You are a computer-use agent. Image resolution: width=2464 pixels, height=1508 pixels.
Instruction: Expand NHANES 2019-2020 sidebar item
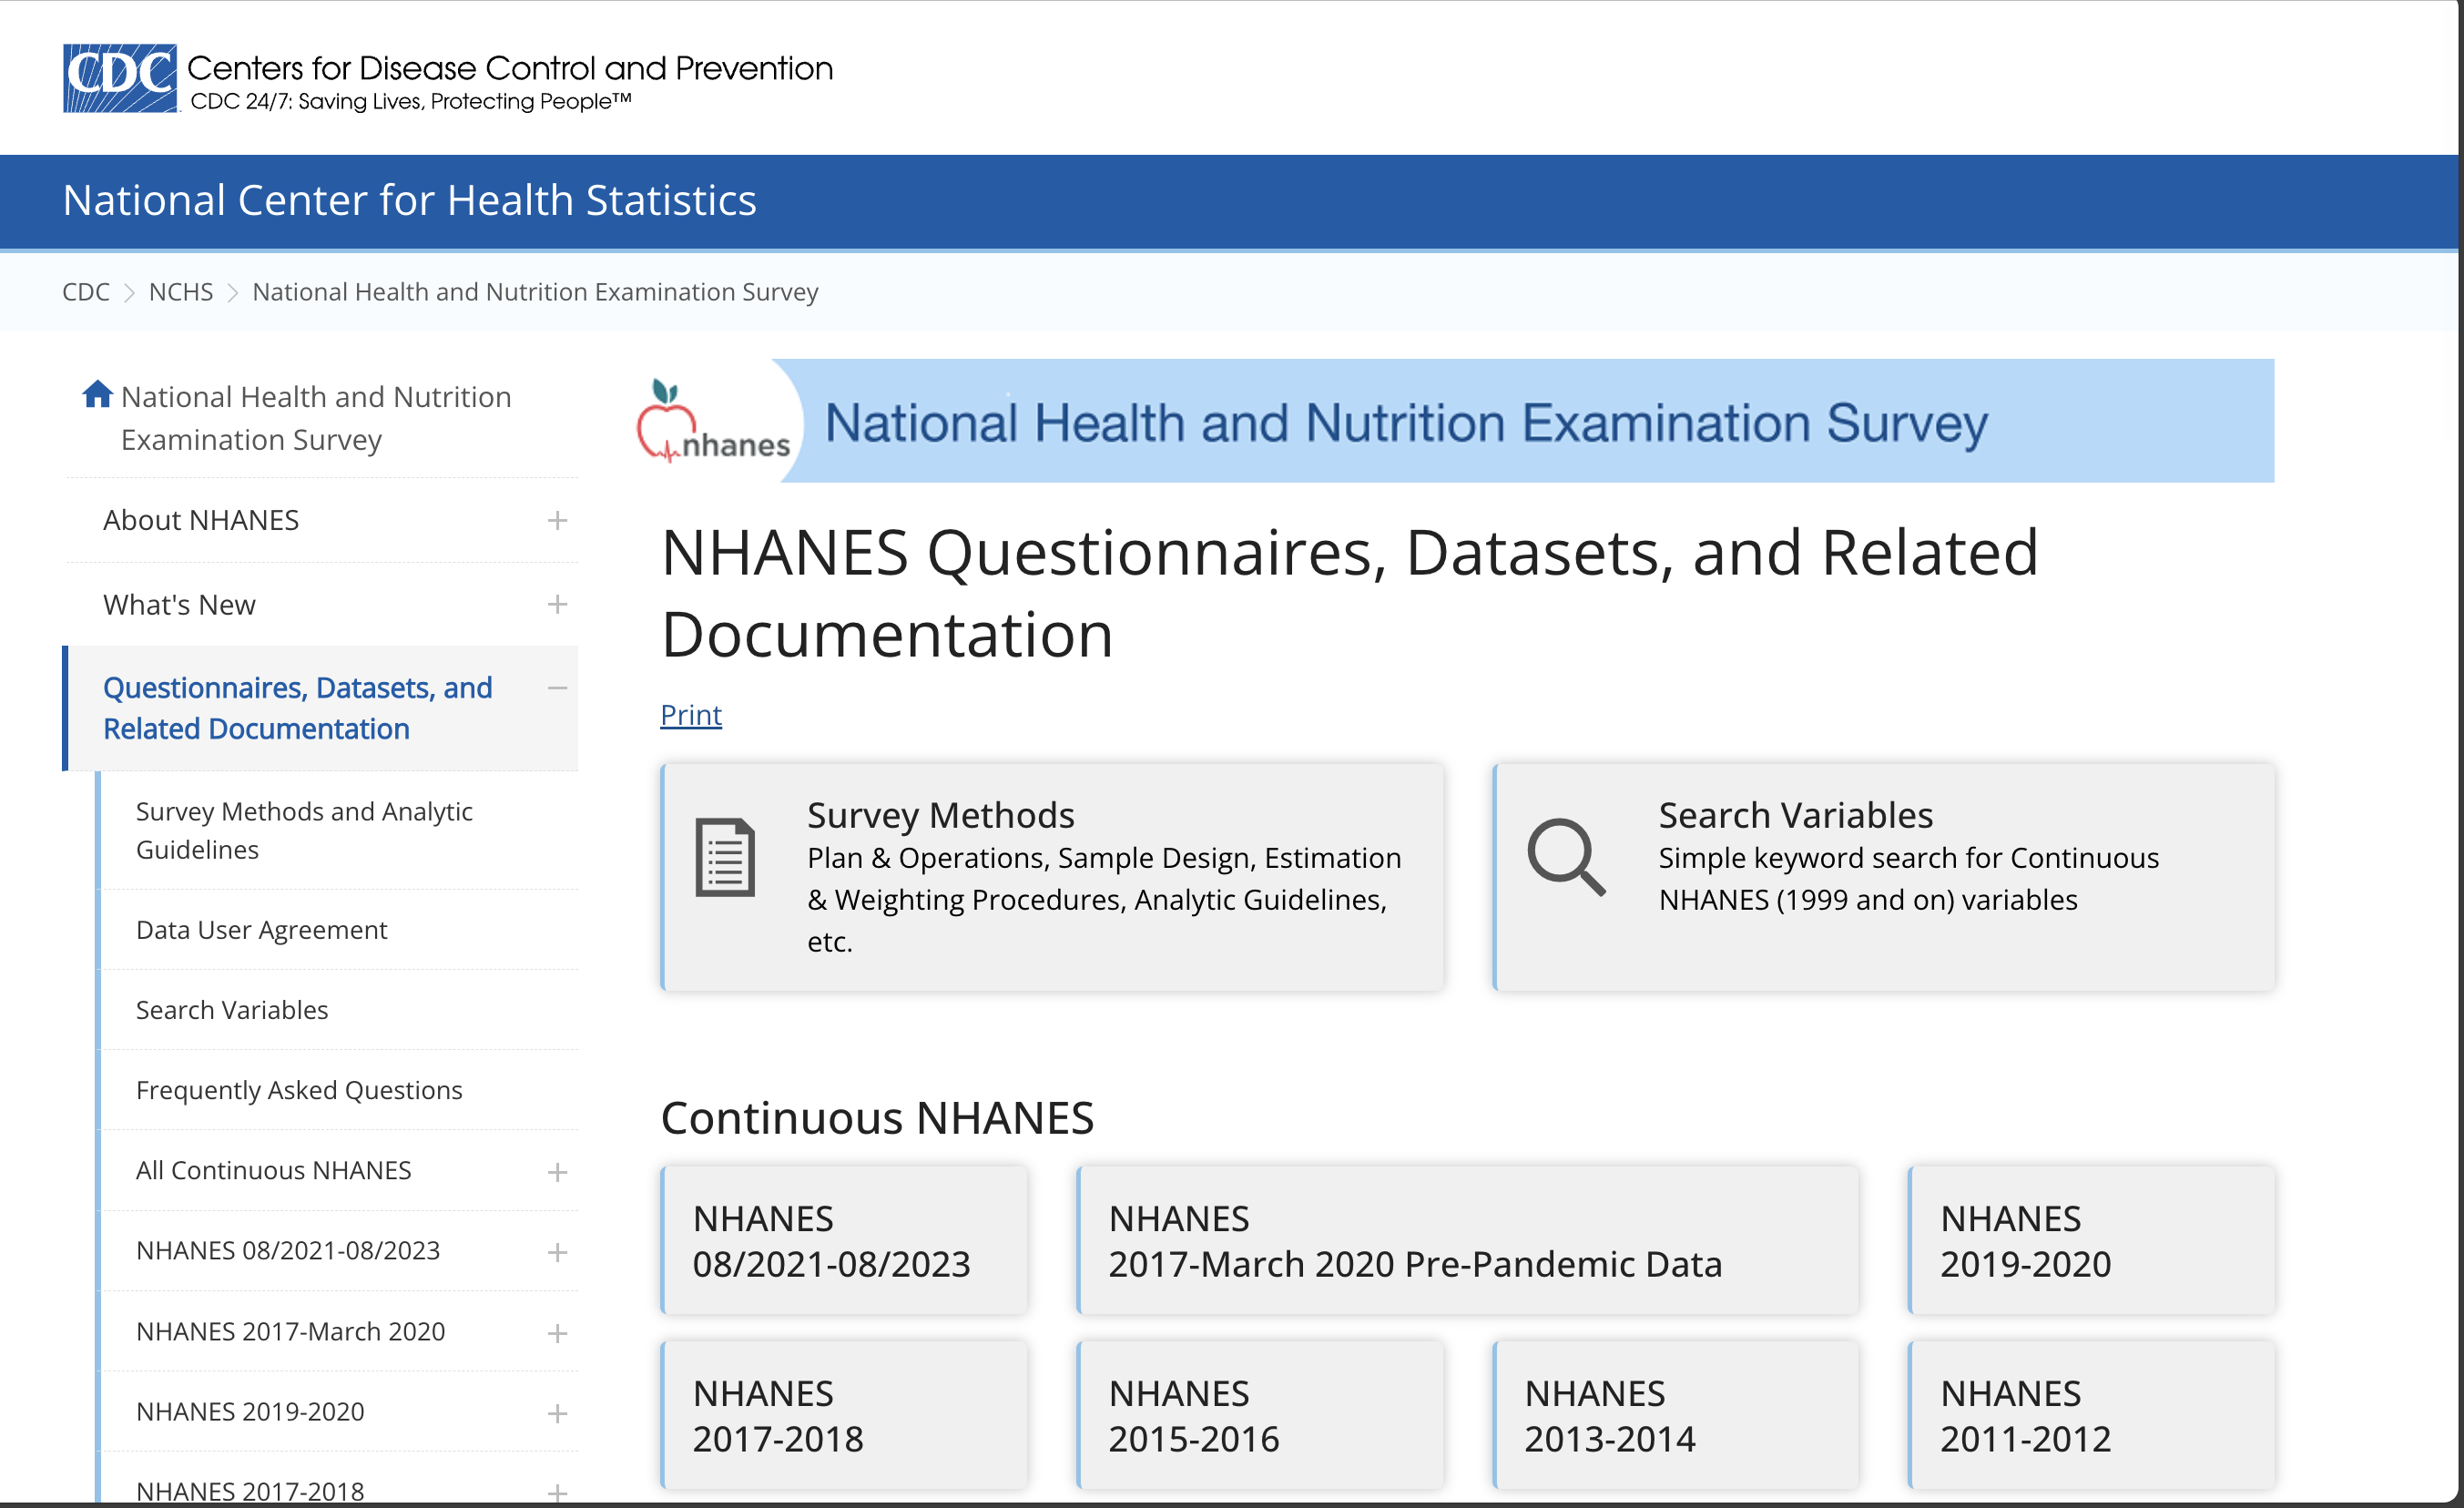tap(557, 1413)
